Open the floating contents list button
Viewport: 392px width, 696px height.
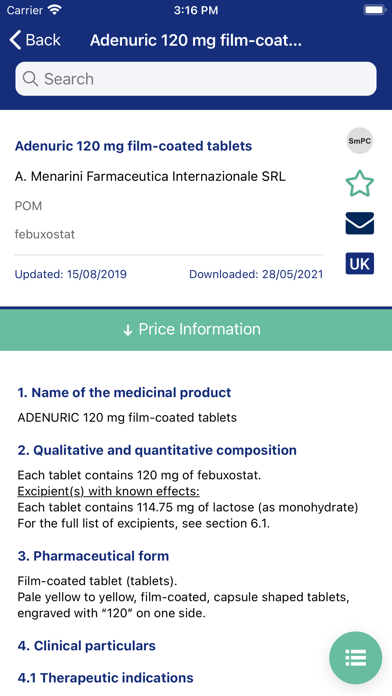pos(356,658)
